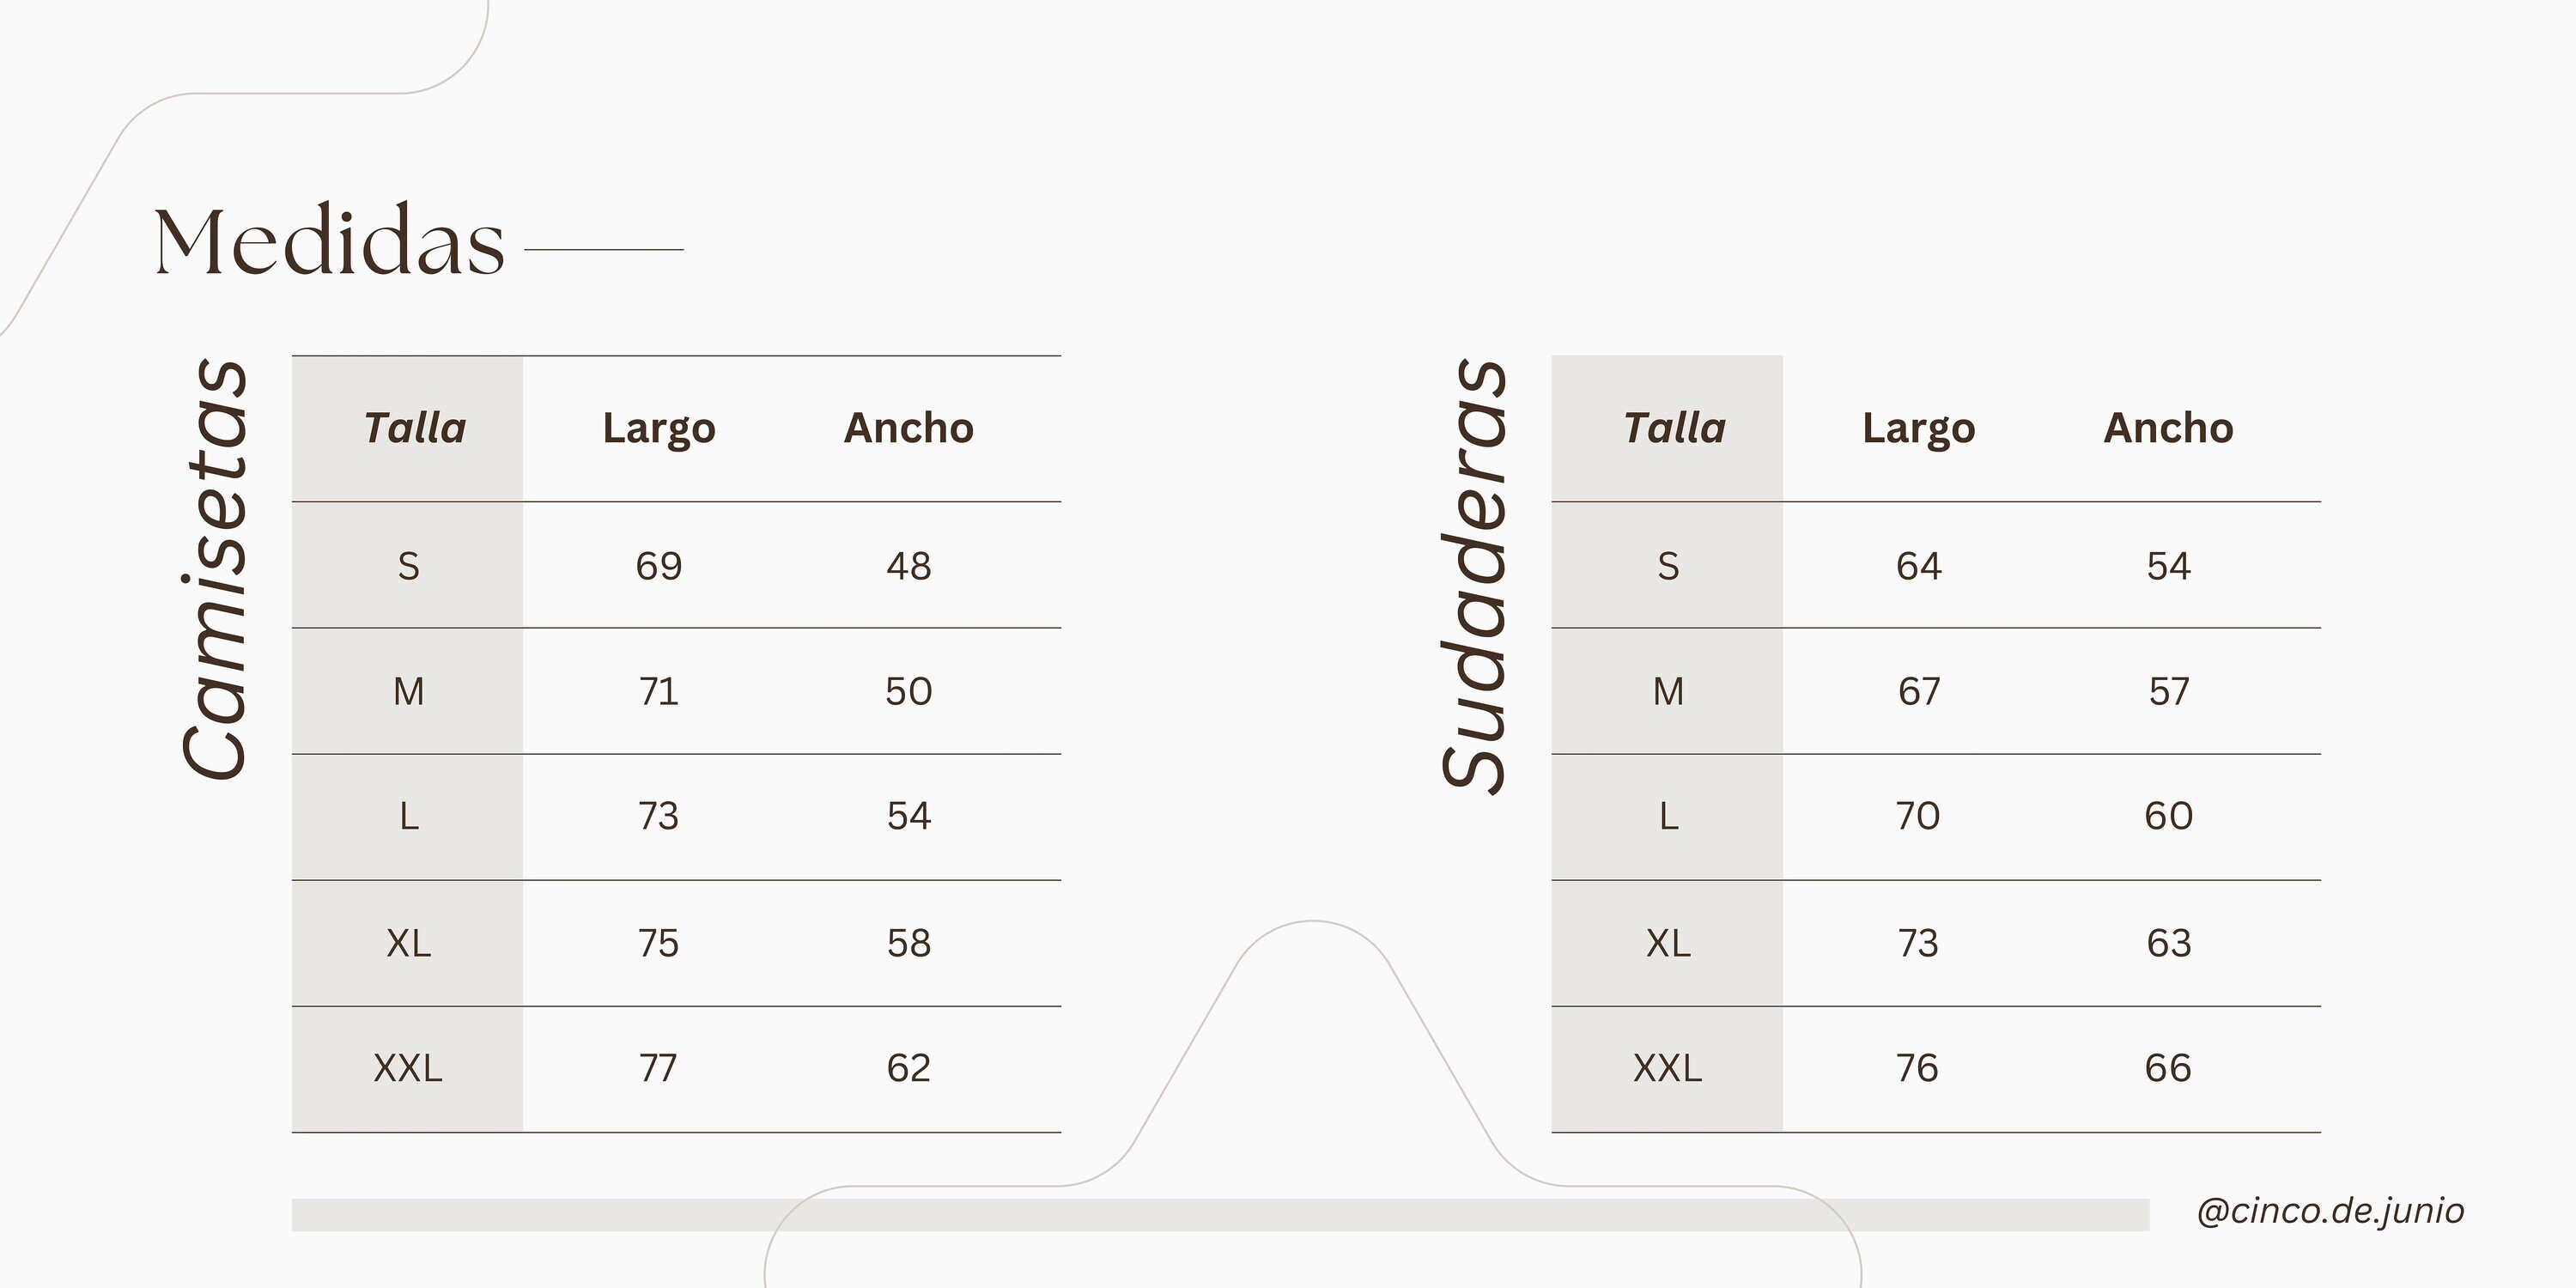Select the Talla header in Sudaderas table
Screen dimensions: 2576x1288
1675,428
